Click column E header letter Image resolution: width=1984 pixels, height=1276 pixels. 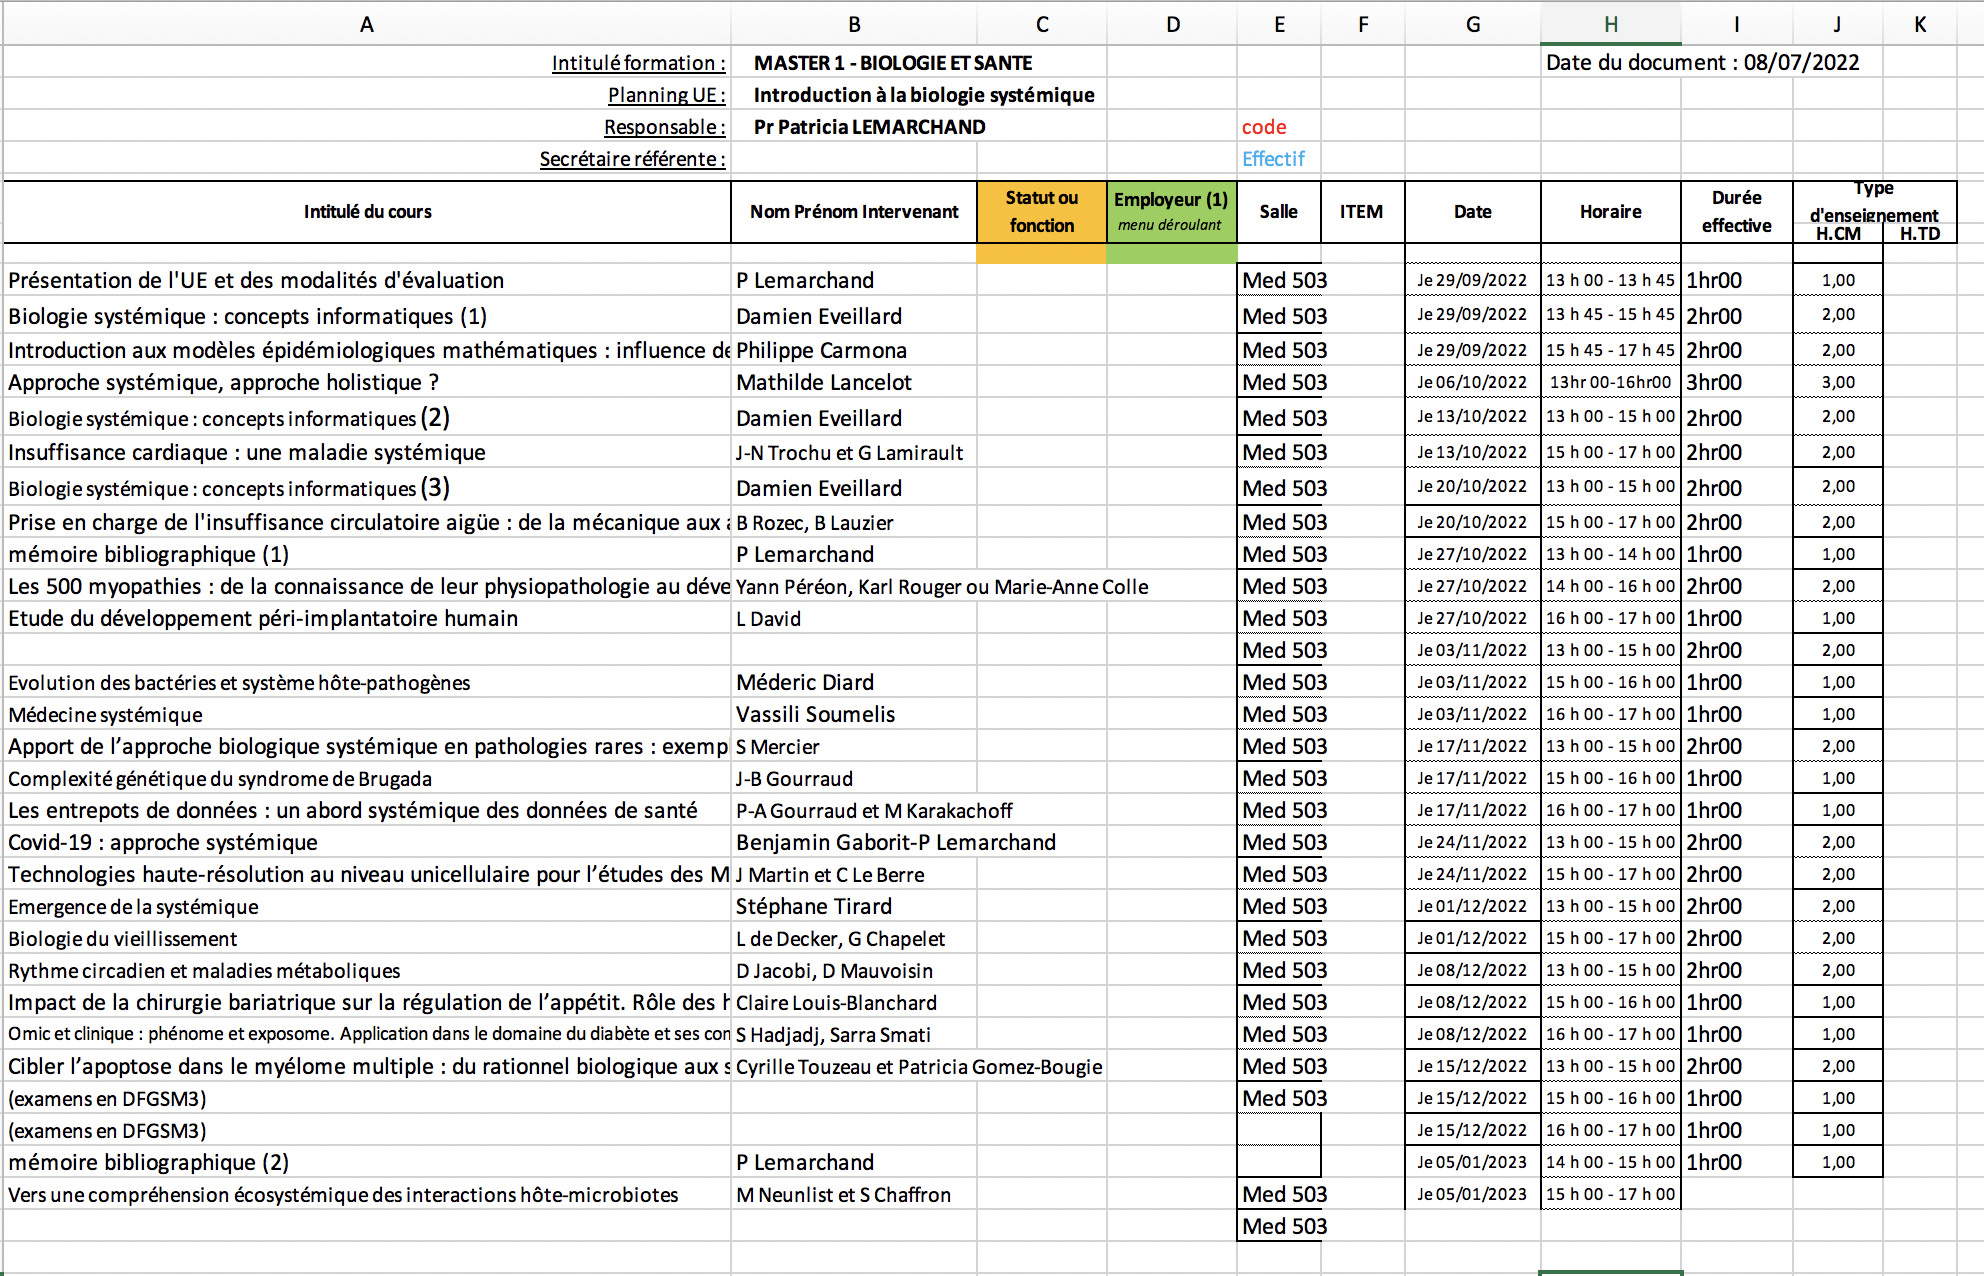1279,24
